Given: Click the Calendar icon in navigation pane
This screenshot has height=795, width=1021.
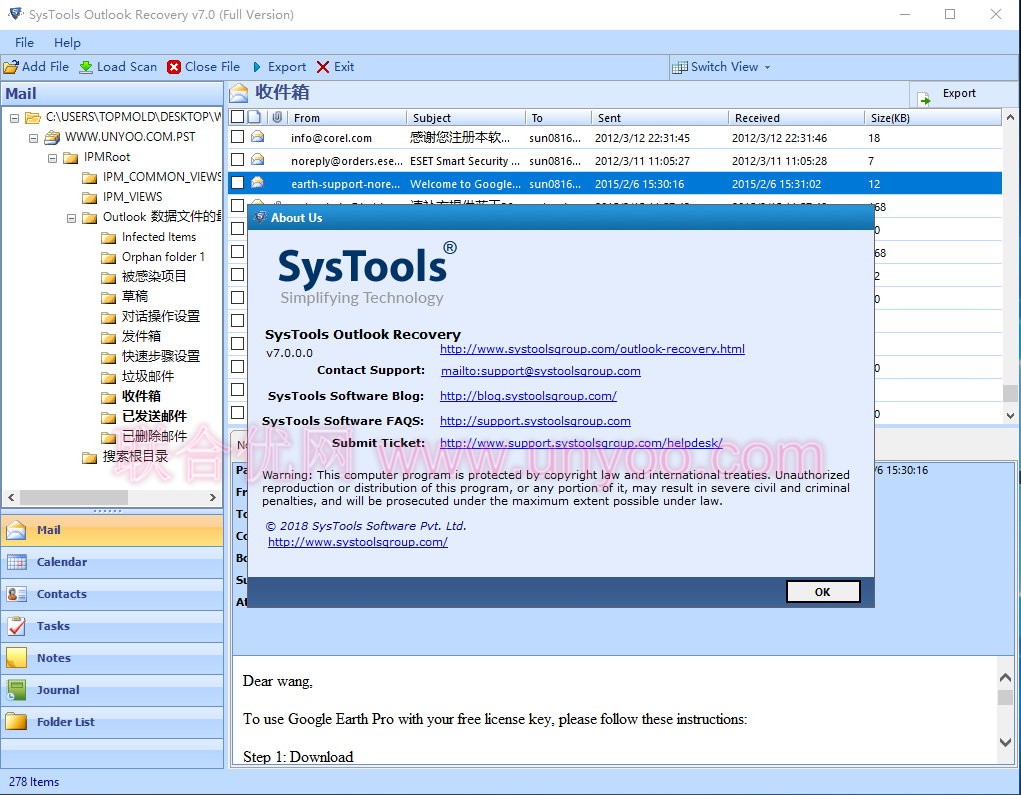Looking at the screenshot, I should click(16, 562).
